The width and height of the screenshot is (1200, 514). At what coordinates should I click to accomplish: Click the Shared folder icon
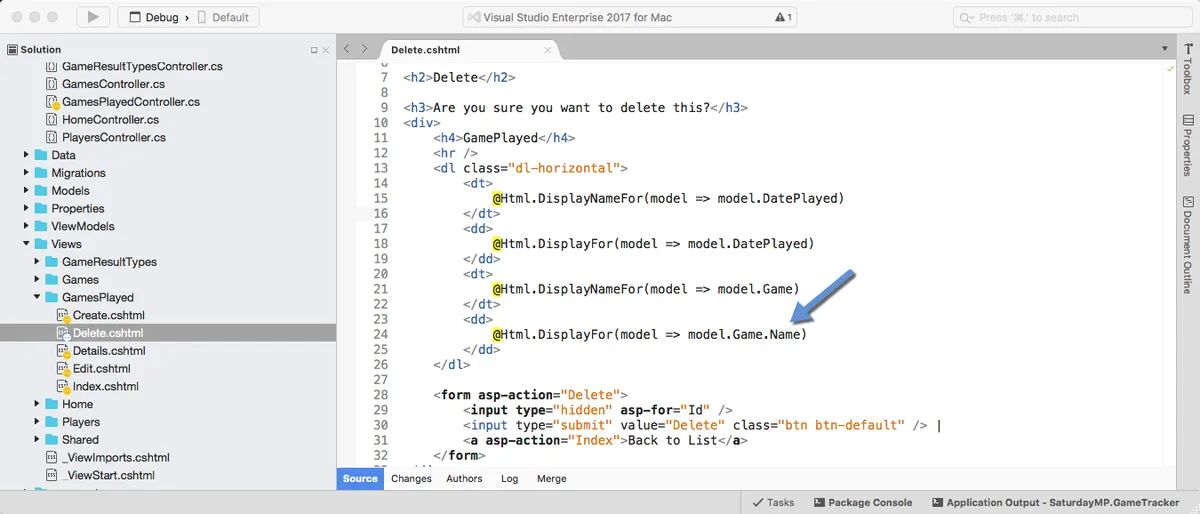(52, 440)
